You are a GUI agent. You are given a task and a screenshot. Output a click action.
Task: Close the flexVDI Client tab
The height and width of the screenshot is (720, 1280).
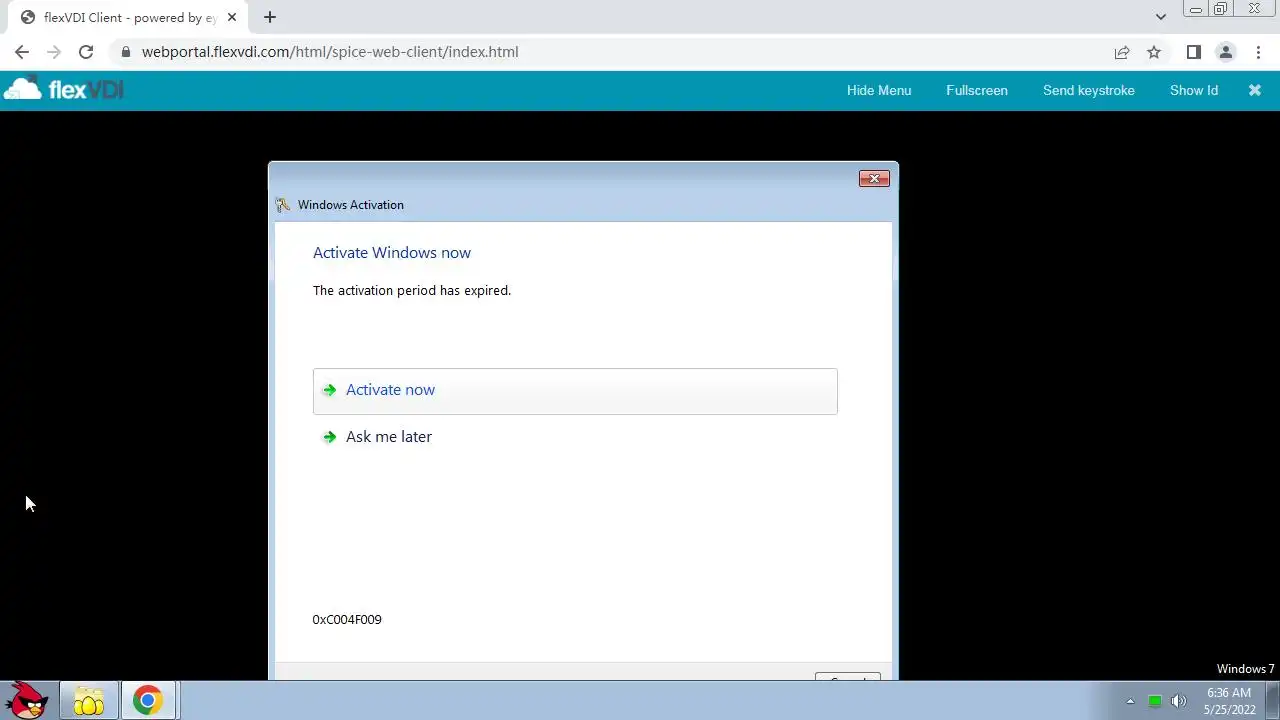(232, 17)
